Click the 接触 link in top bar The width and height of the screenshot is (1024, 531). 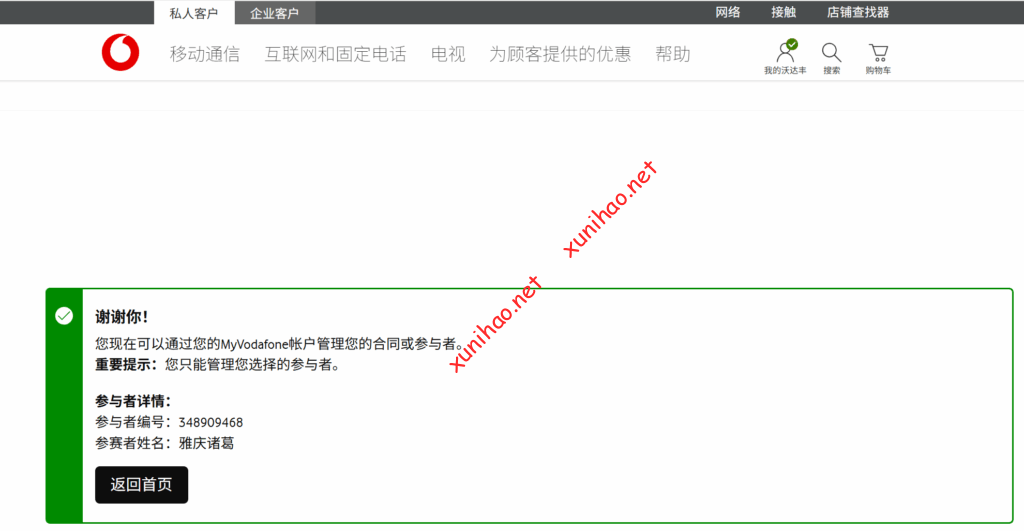783,13
